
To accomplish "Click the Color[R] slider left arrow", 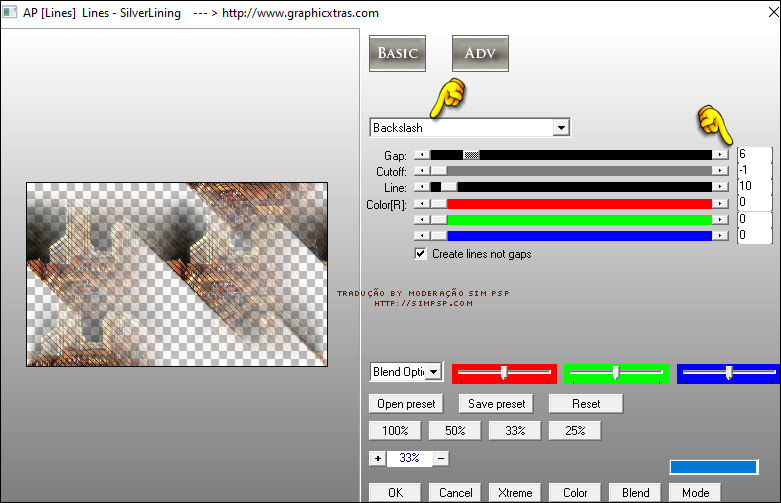I will pyautogui.click(x=421, y=203).
